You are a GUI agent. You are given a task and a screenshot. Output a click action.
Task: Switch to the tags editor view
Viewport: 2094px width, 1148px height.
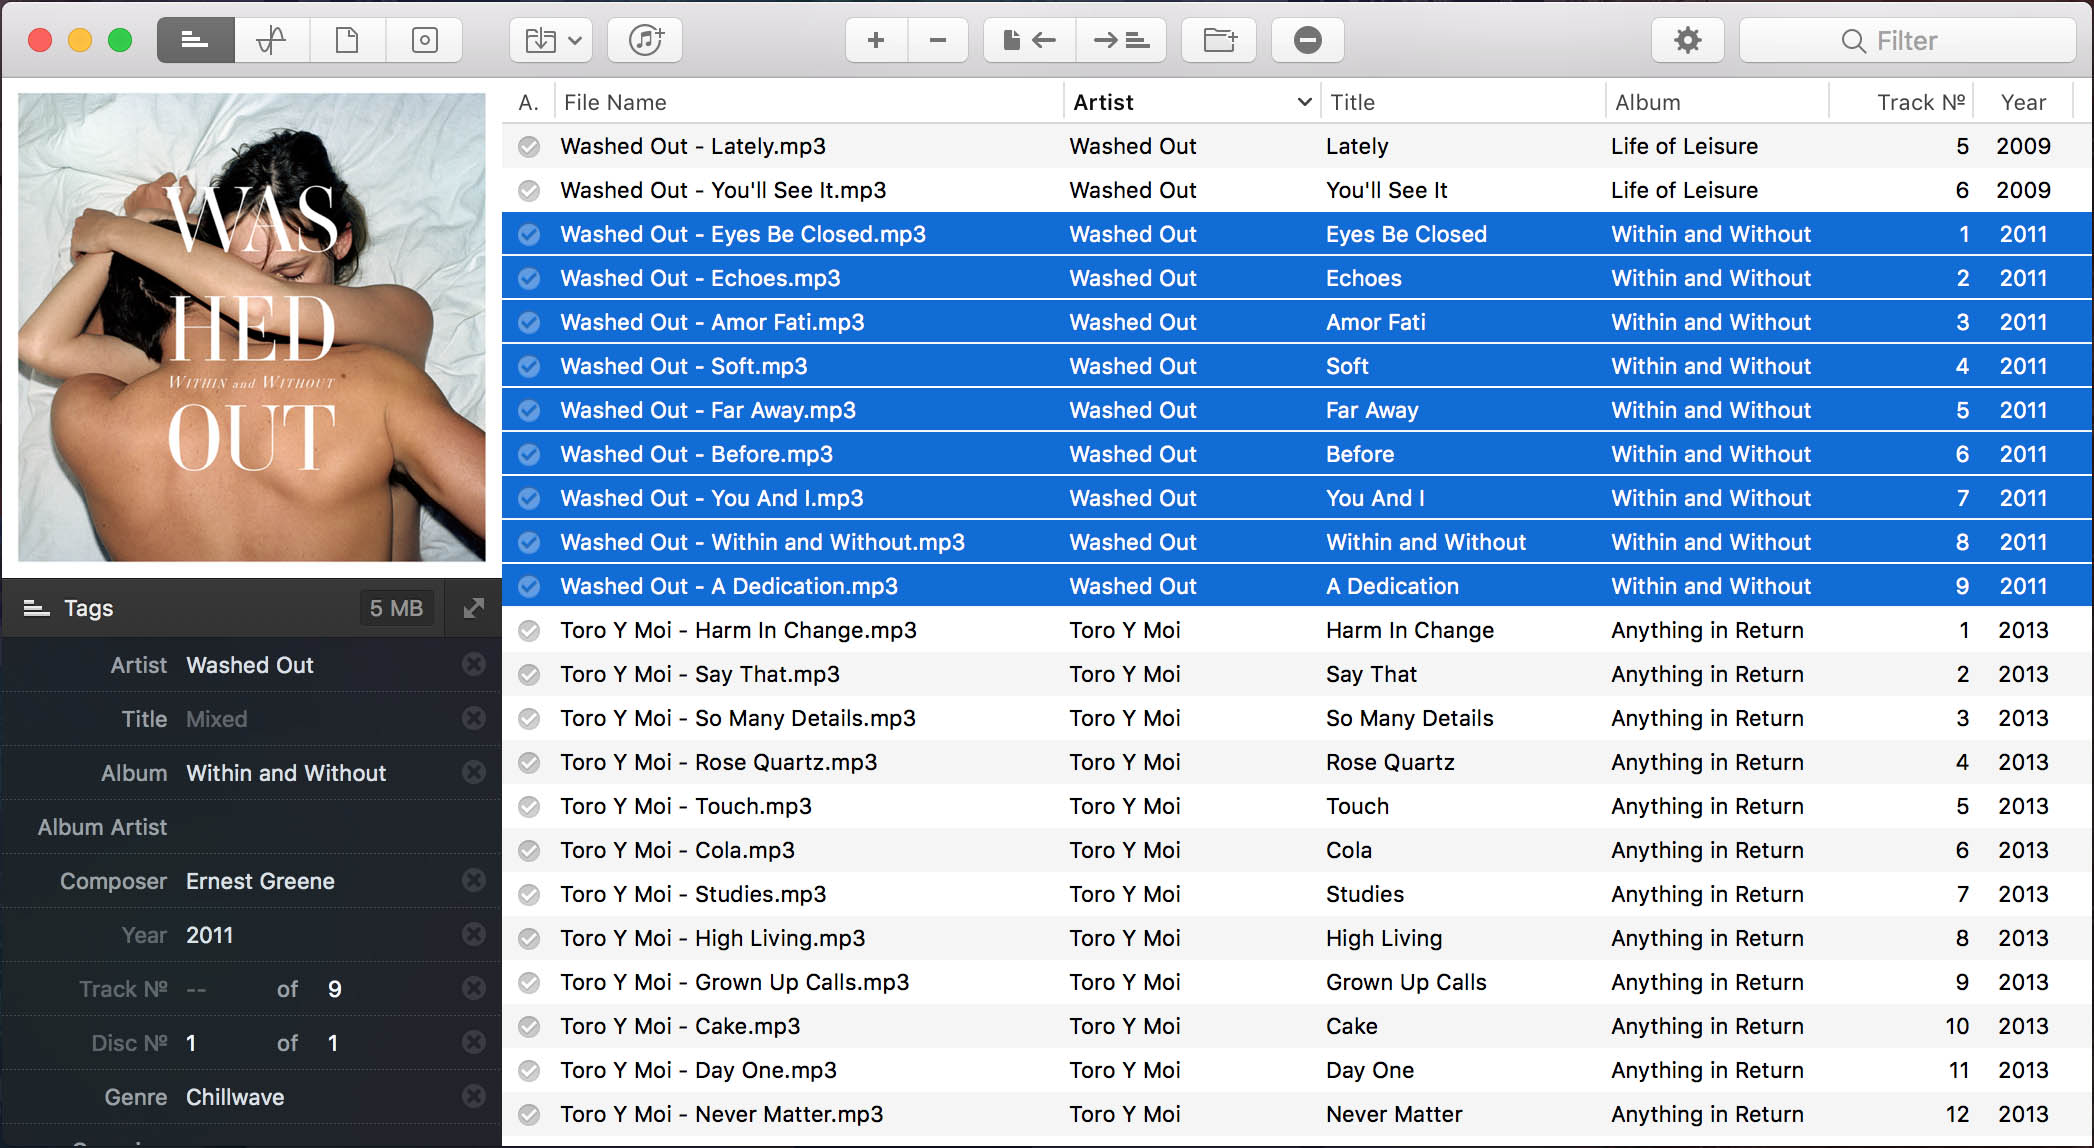point(195,40)
